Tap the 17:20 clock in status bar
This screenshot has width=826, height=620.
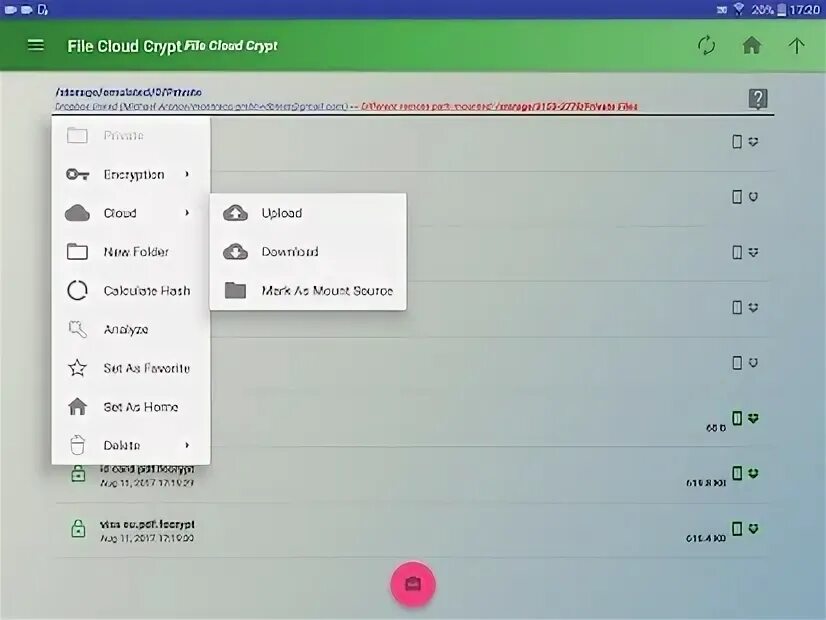pos(804,9)
